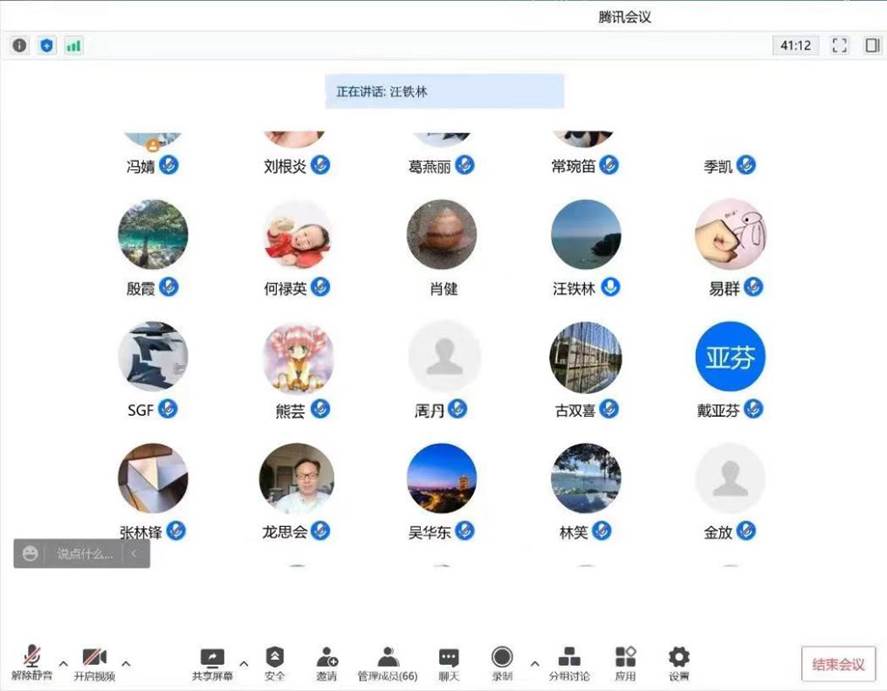This screenshot has width=887, height=691.
Task: Enter full screen mode via top-right icon
Action: [840, 46]
